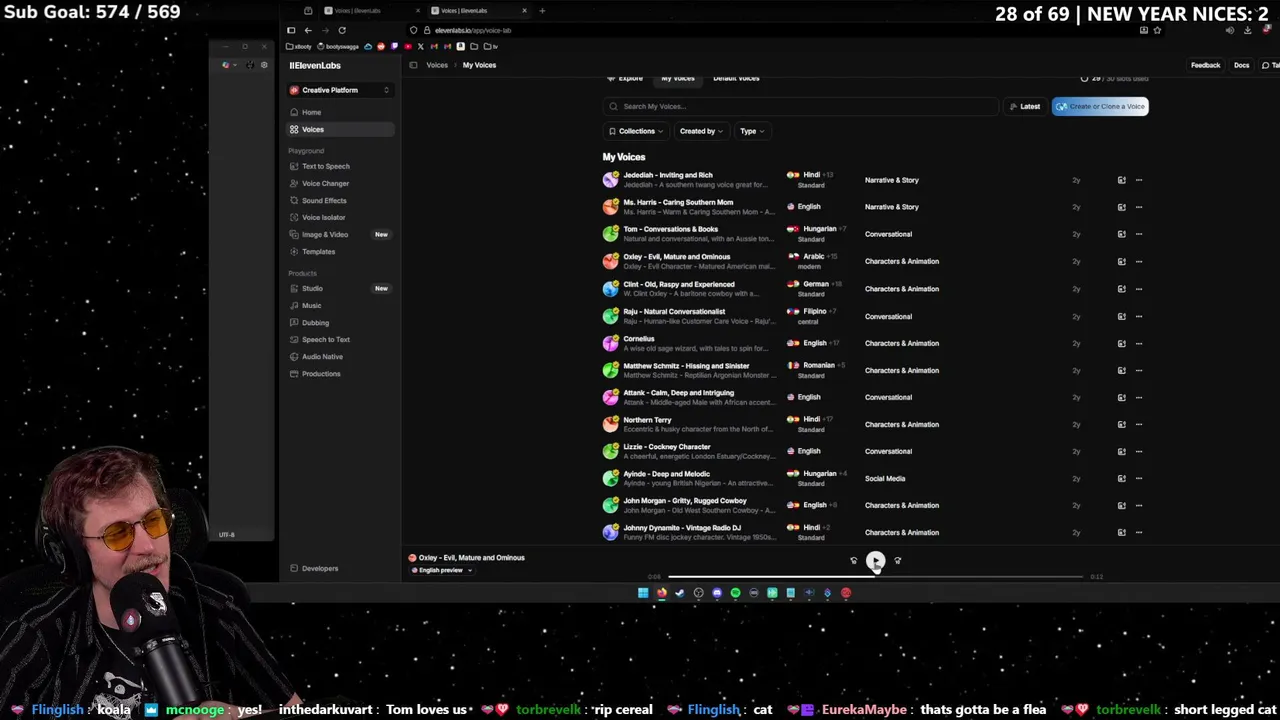Open the Latest sort dropdown
The image size is (1280, 720).
pos(1024,106)
